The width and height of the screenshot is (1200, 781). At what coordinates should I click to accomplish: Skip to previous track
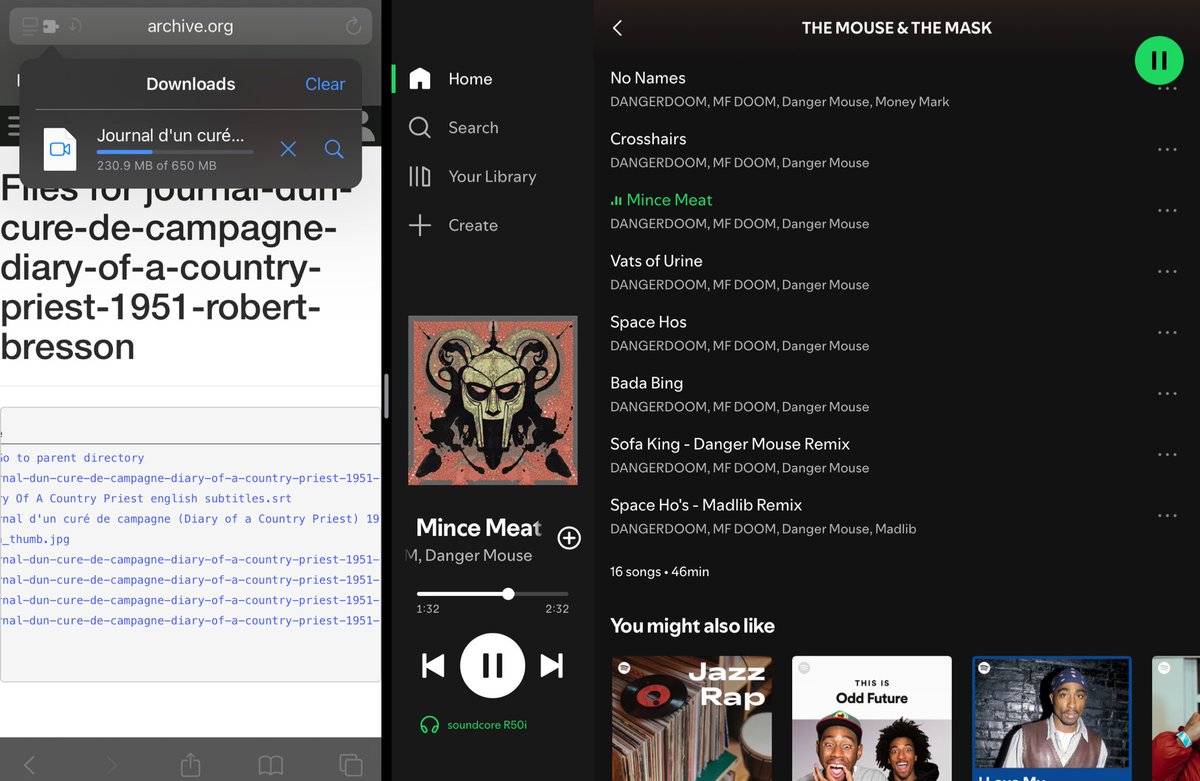coord(432,666)
